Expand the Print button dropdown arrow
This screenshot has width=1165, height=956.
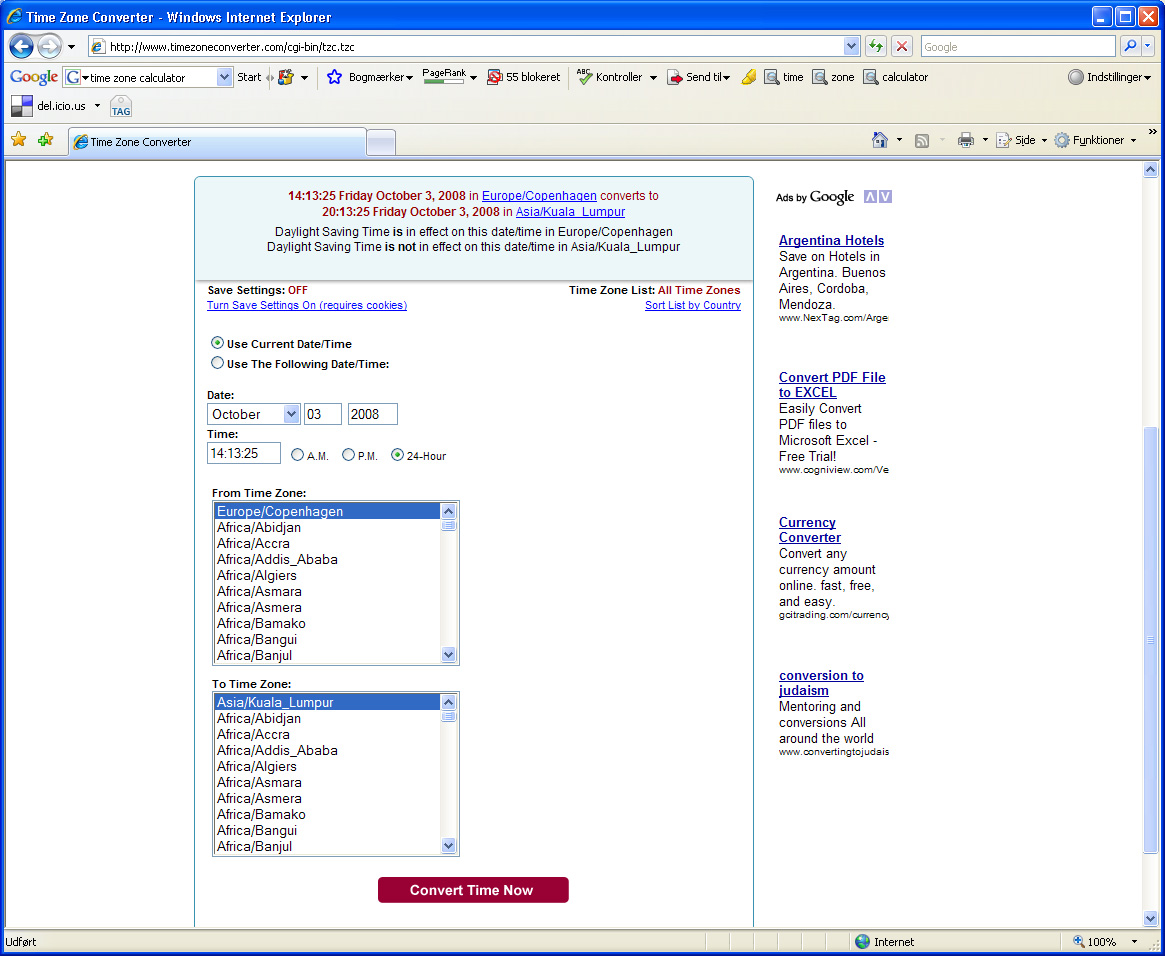985,140
